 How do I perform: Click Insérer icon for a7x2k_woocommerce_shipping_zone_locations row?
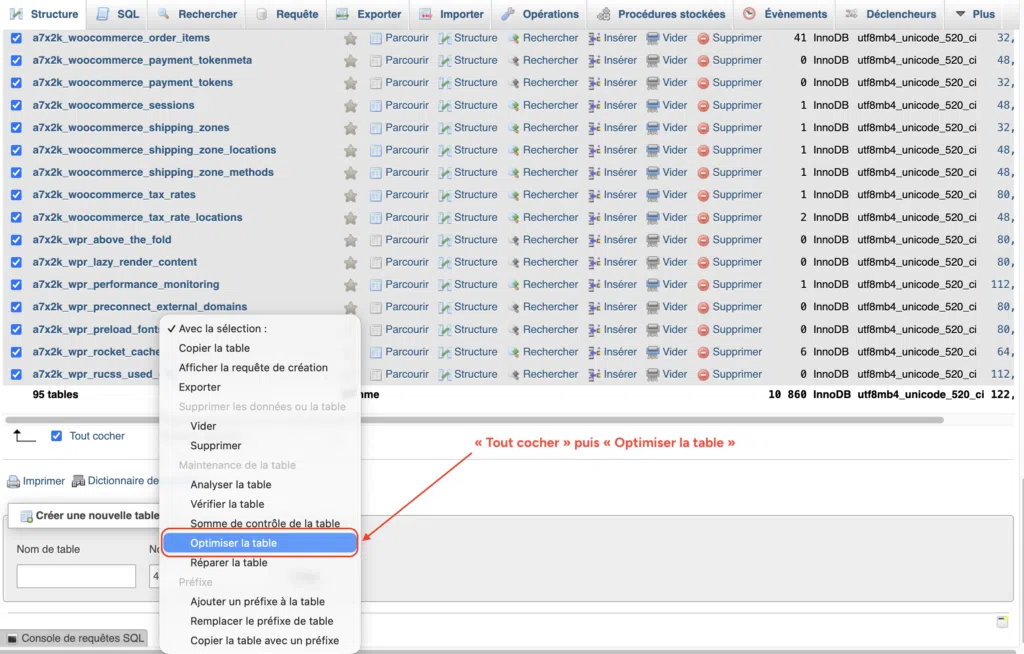click(x=594, y=150)
